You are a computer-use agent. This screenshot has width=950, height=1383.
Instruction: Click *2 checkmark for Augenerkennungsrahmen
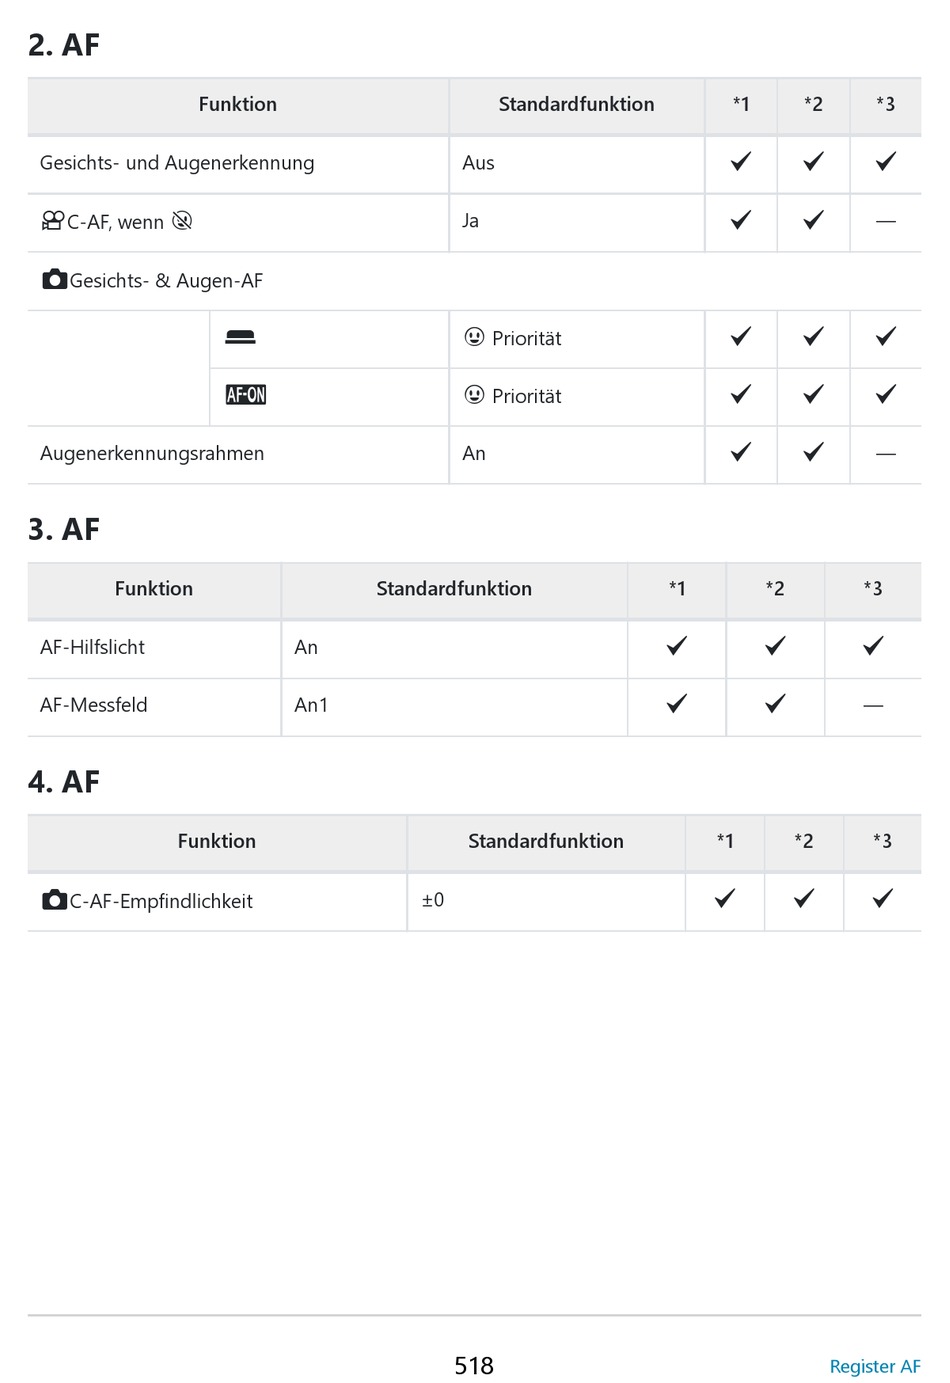coord(814,452)
